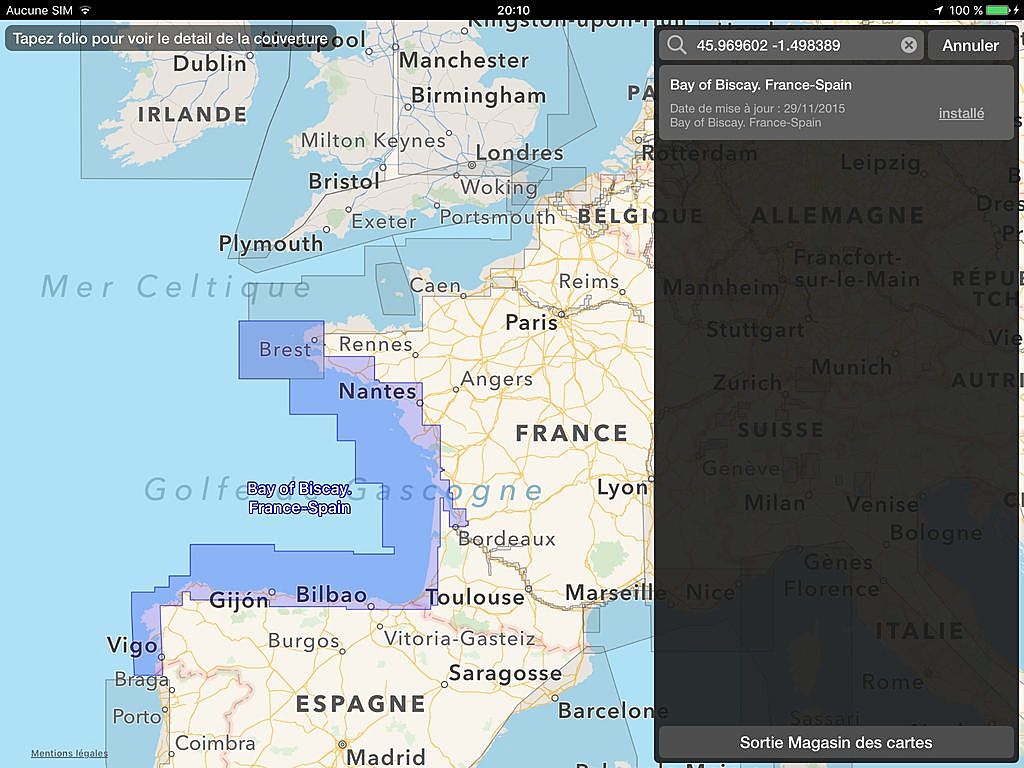The width and height of the screenshot is (1024, 768).
Task: Tap the Lyon city label
Action: pos(622,488)
